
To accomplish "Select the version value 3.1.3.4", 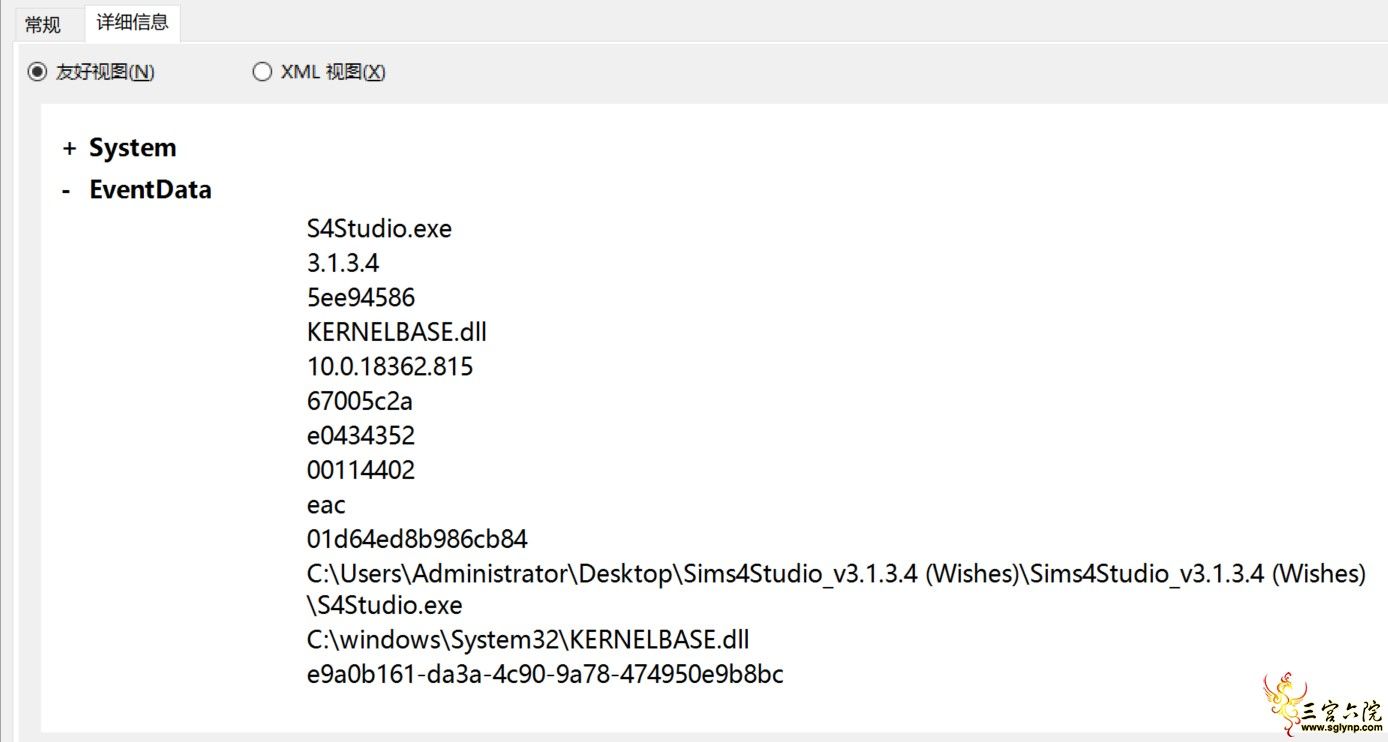I will pyautogui.click(x=343, y=264).
